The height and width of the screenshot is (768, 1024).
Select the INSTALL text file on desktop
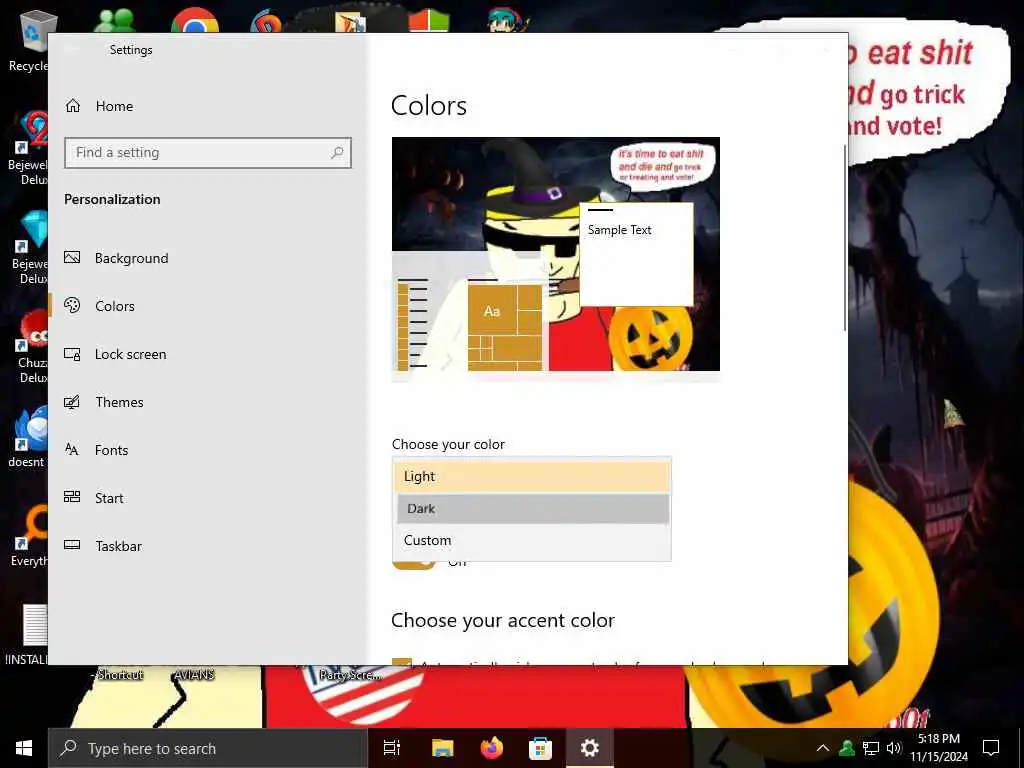pyautogui.click(x=26, y=635)
